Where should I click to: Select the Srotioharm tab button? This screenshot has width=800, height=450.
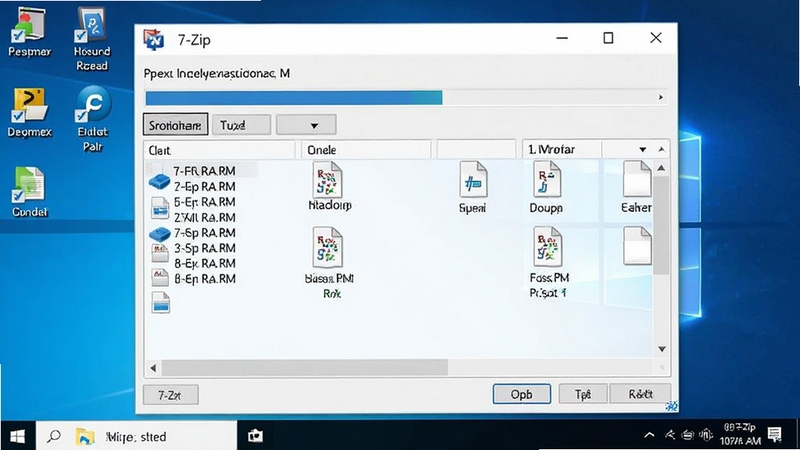(175, 124)
